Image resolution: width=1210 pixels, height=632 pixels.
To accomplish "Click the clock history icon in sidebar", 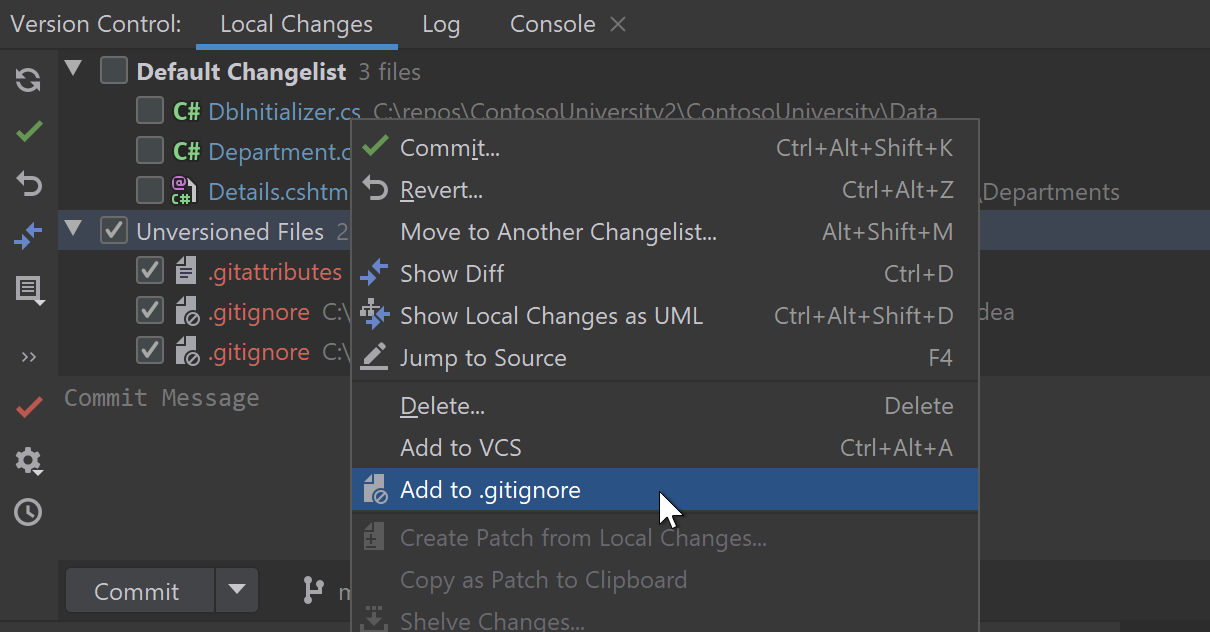I will [29, 512].
